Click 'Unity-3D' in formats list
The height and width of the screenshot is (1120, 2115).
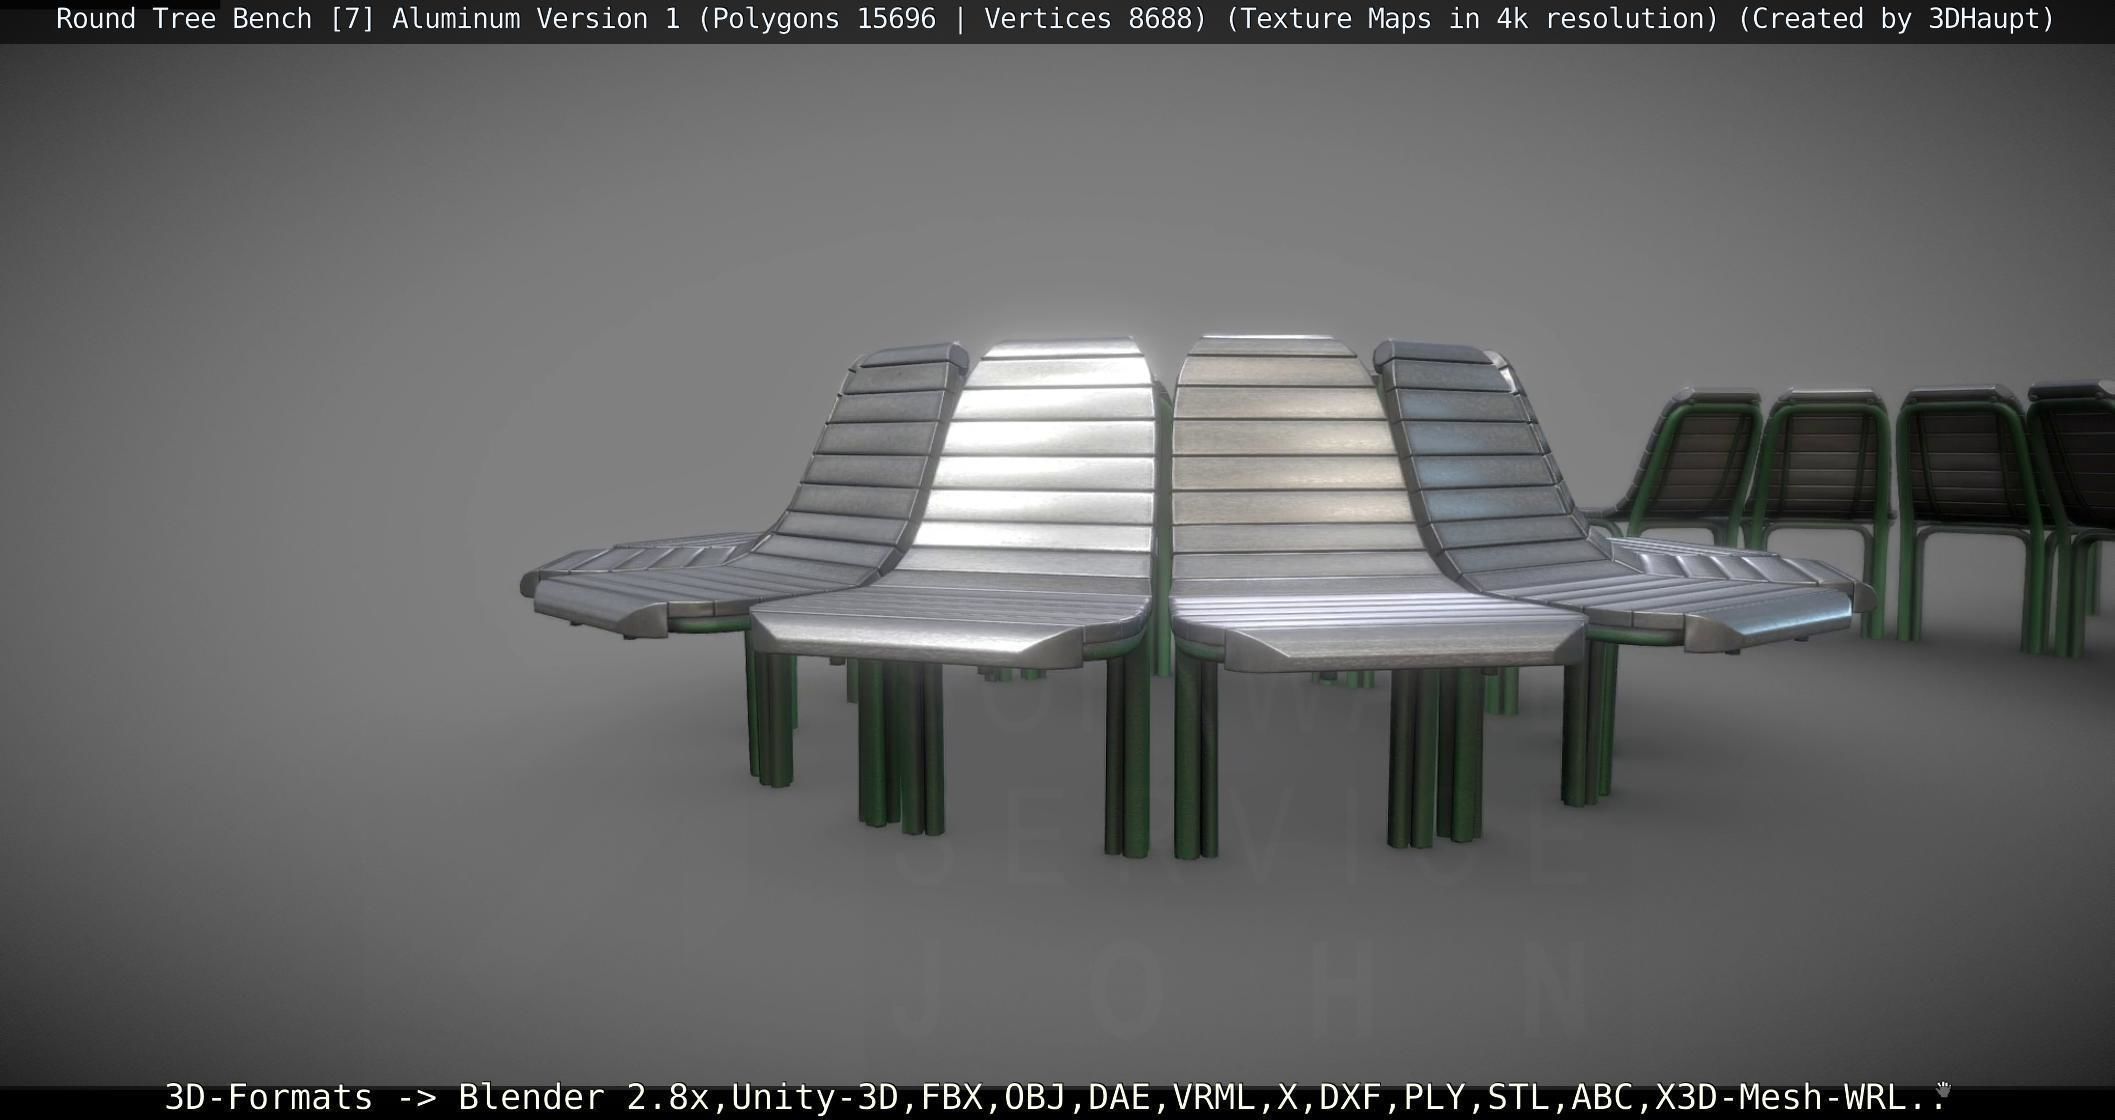click(x=815, y=1097)
